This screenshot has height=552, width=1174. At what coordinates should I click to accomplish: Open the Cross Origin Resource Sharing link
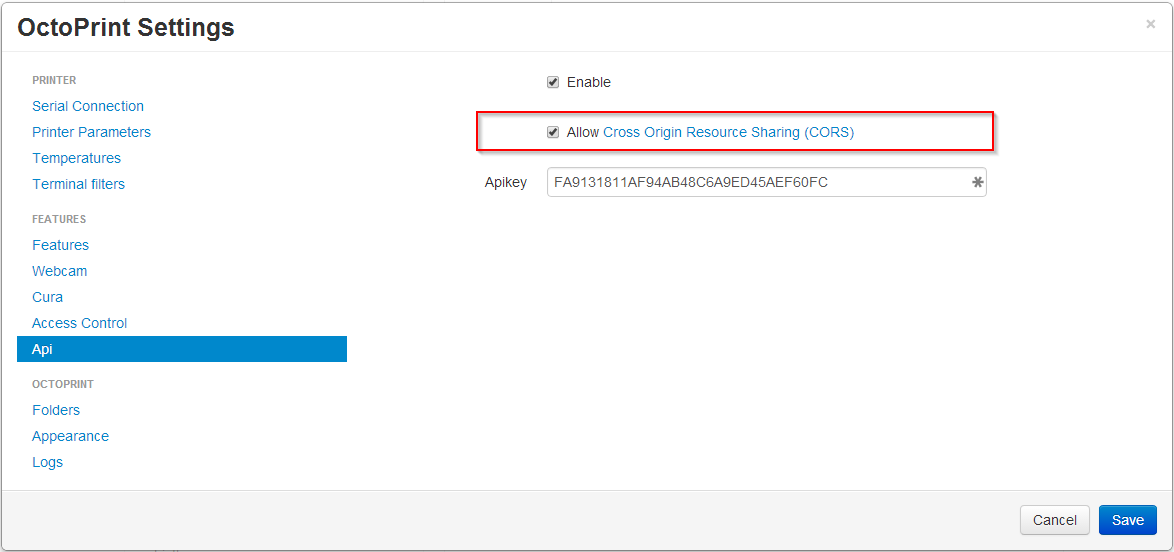[x=728, y=132]
